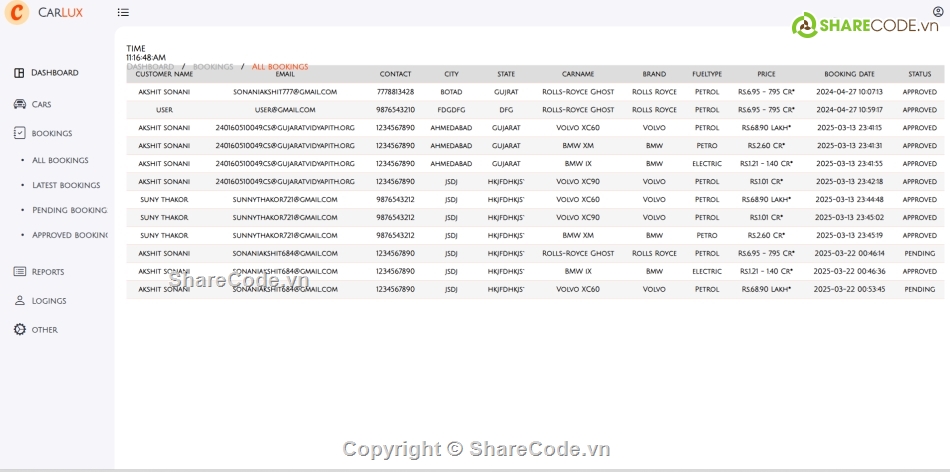Click the Price column header

(766, 74)
